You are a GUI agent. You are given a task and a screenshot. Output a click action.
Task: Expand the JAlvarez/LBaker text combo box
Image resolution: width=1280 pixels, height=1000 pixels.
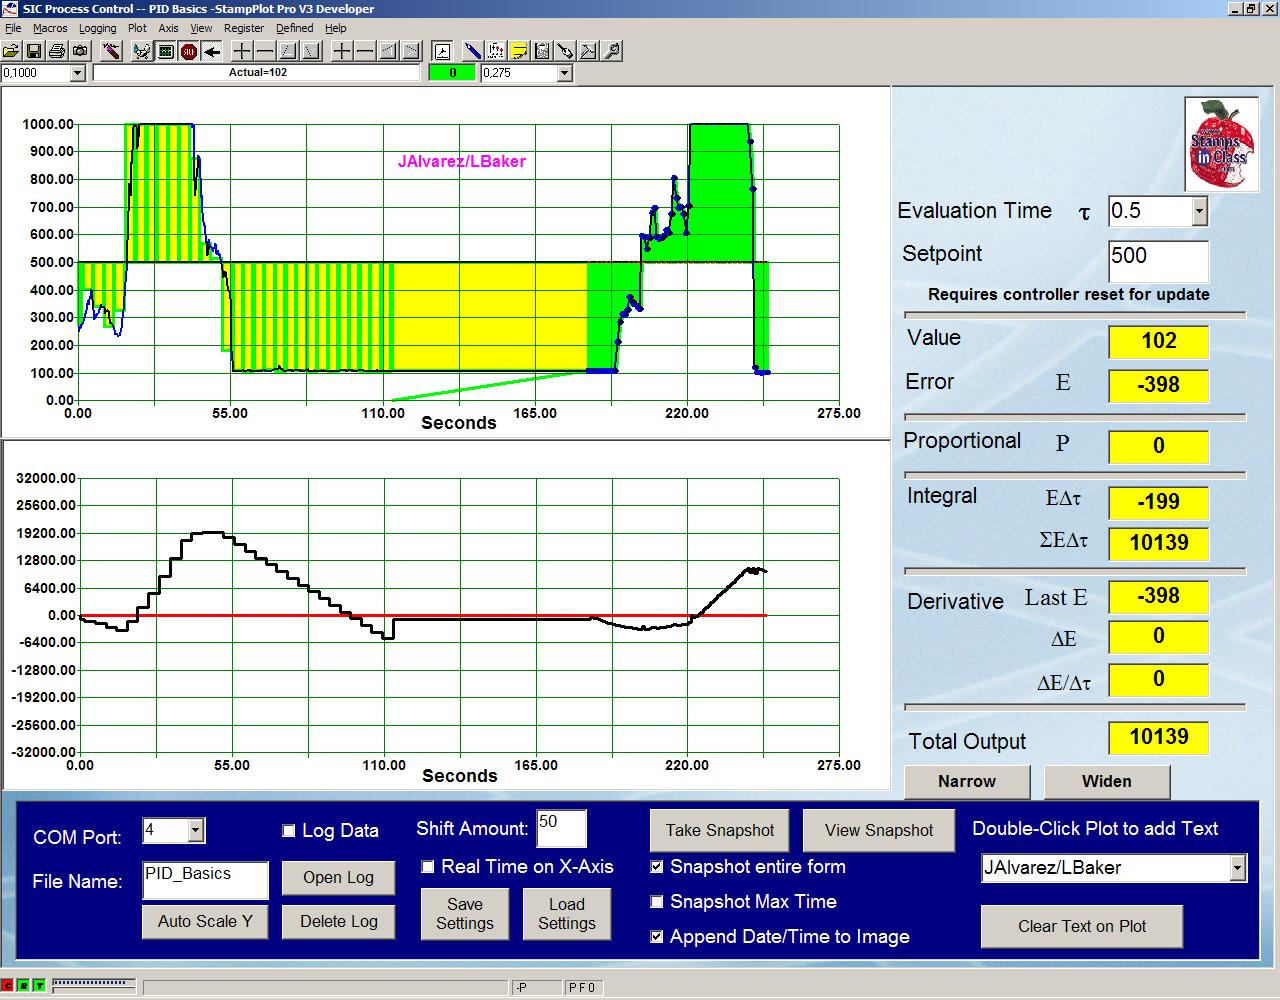tap(1237, 868)
